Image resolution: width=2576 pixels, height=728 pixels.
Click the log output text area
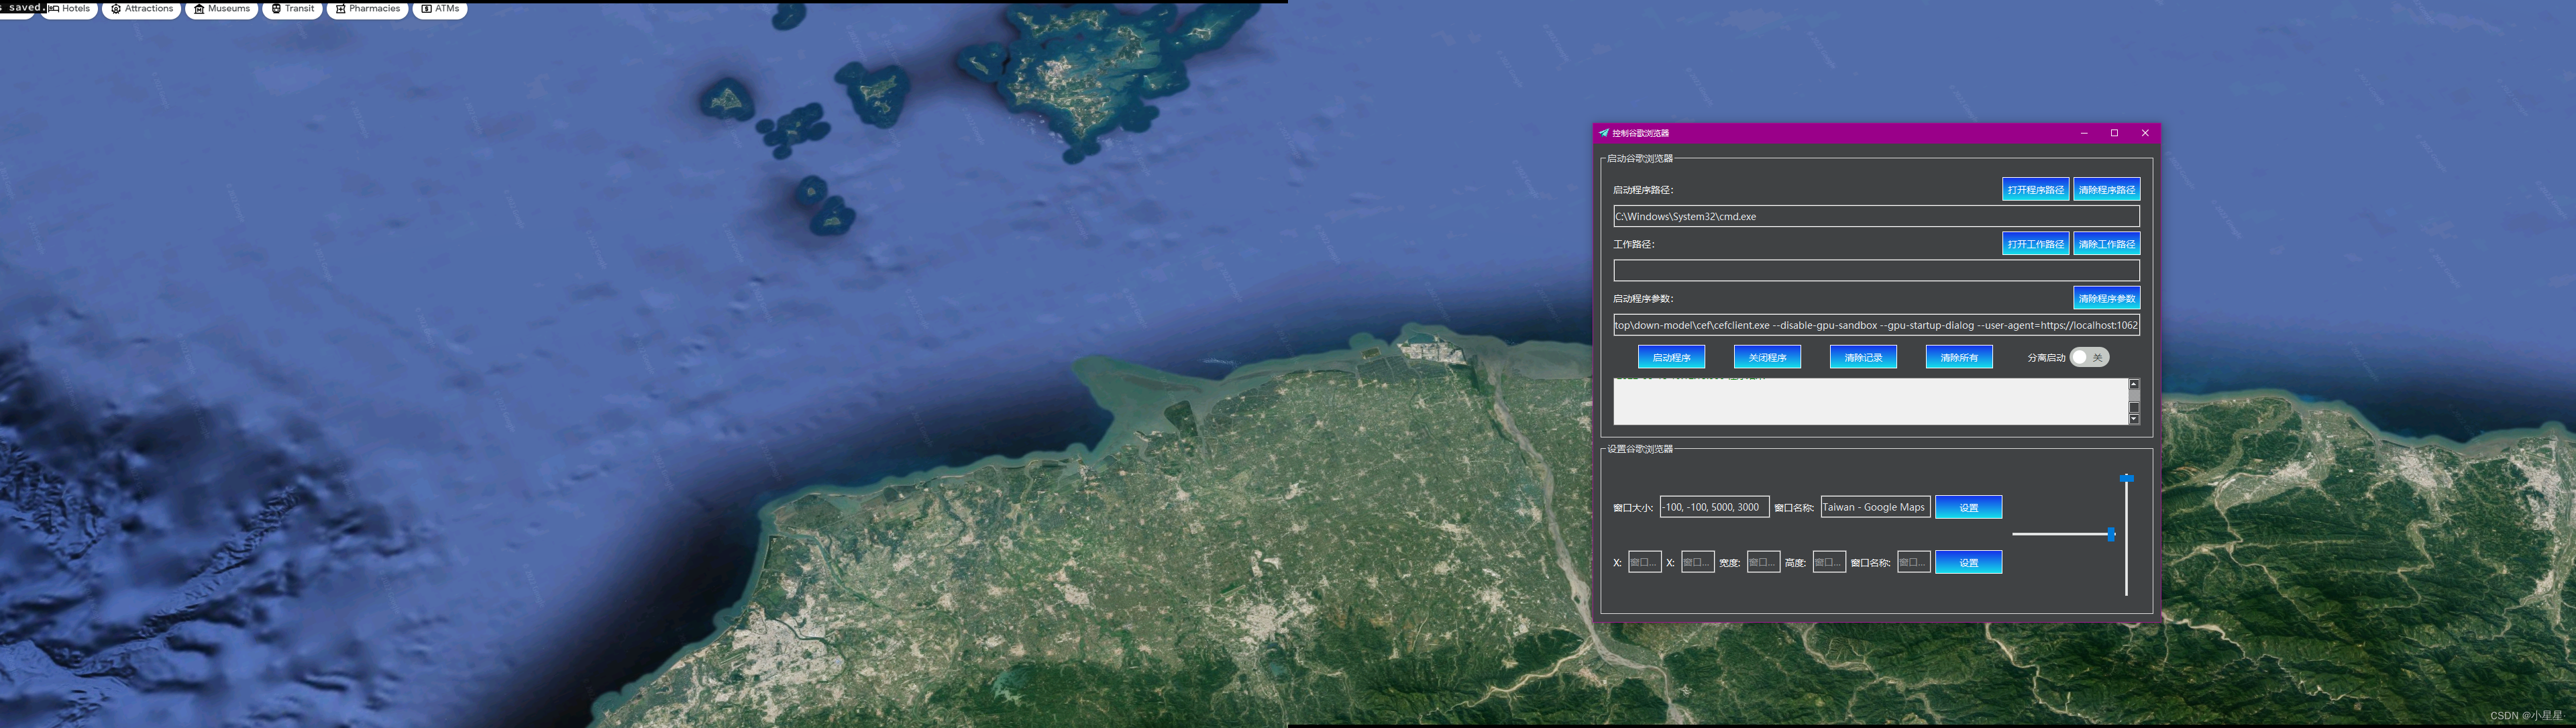(x=1870, y=402)
